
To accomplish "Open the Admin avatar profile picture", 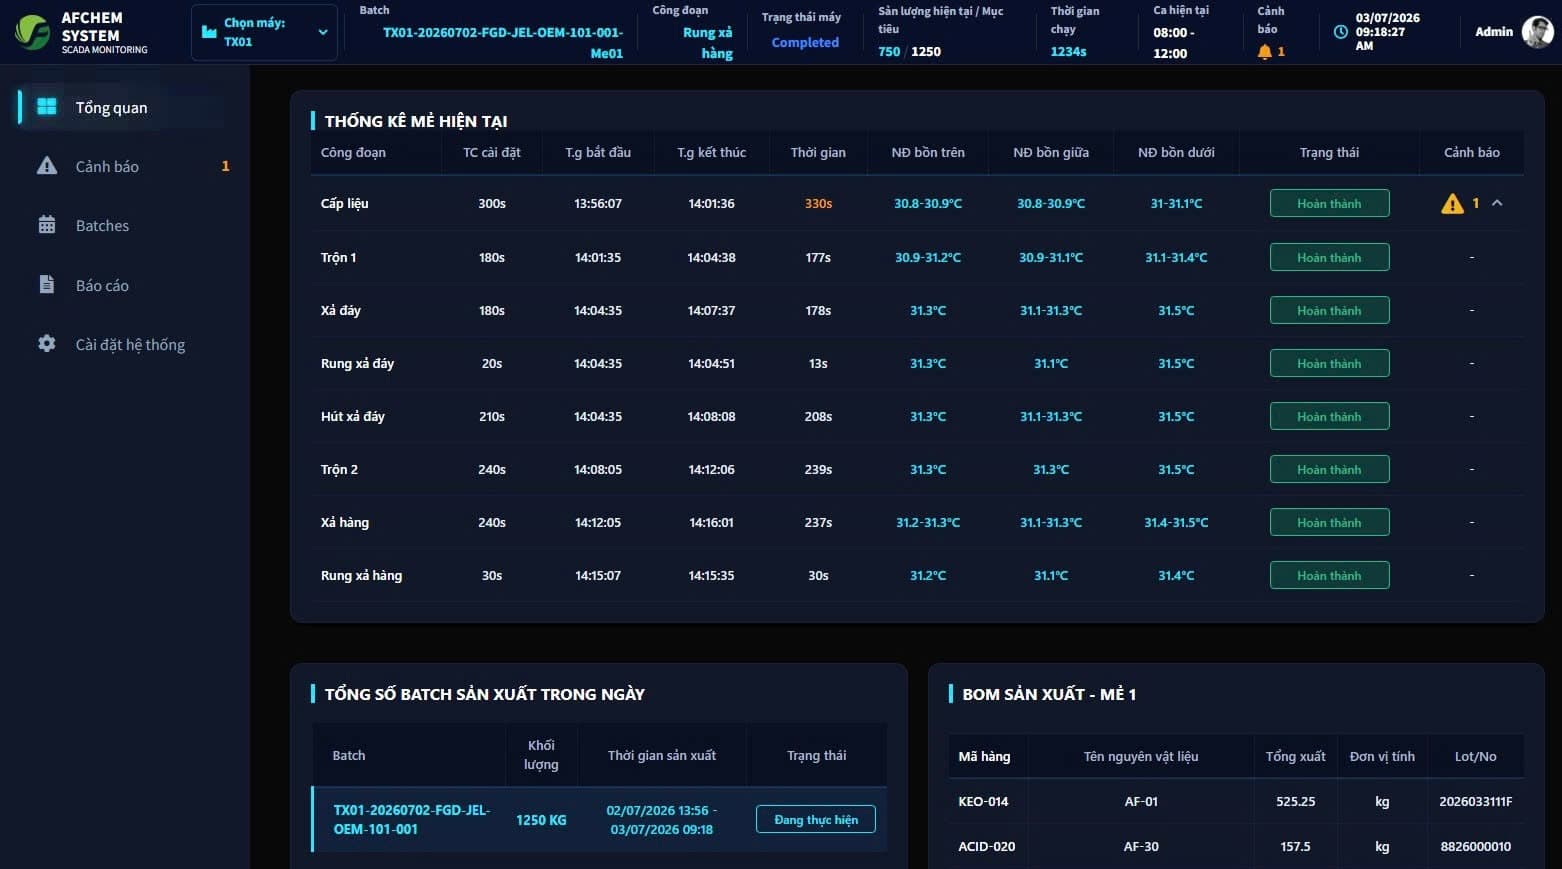I will pyautogui.click(x=1537, y=32).
